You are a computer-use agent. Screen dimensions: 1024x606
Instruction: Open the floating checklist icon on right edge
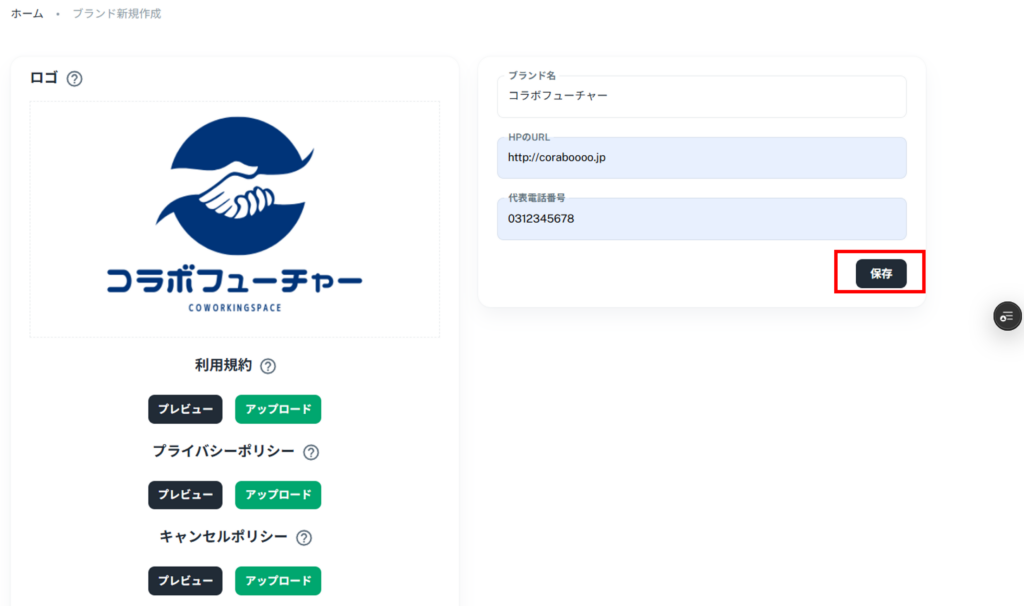[1007, 316]
